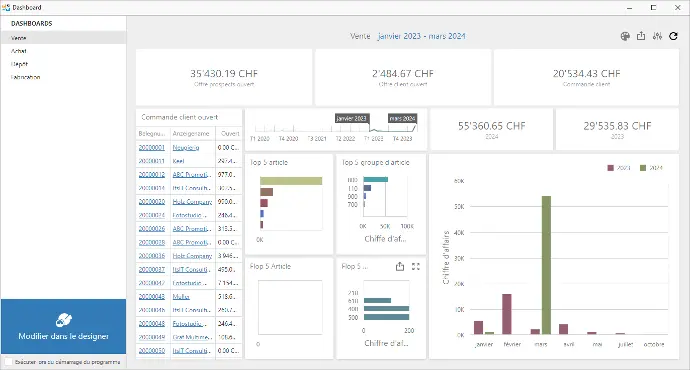Open order link 20000028
The image size is (690, 370).
tap(152, 242)
